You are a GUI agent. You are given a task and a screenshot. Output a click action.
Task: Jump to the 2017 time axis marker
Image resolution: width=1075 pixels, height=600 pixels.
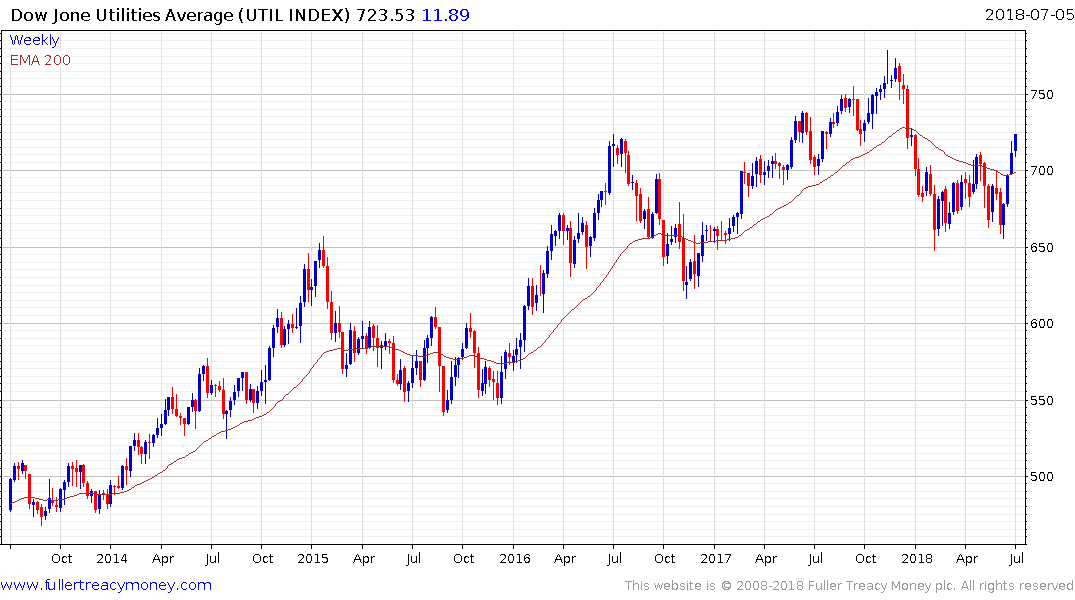[715, 558]
